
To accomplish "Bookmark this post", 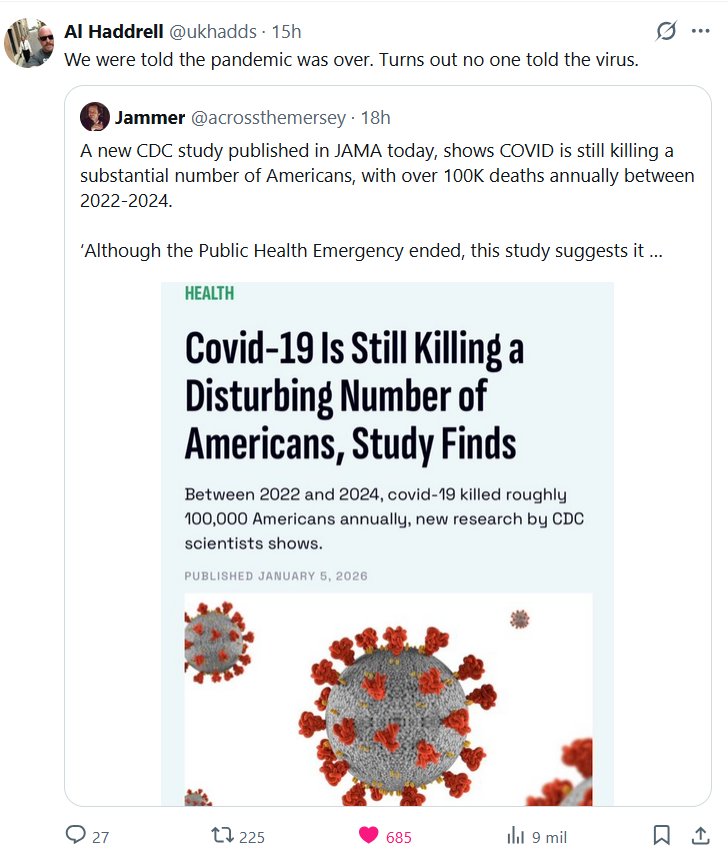I will (661, 835).
